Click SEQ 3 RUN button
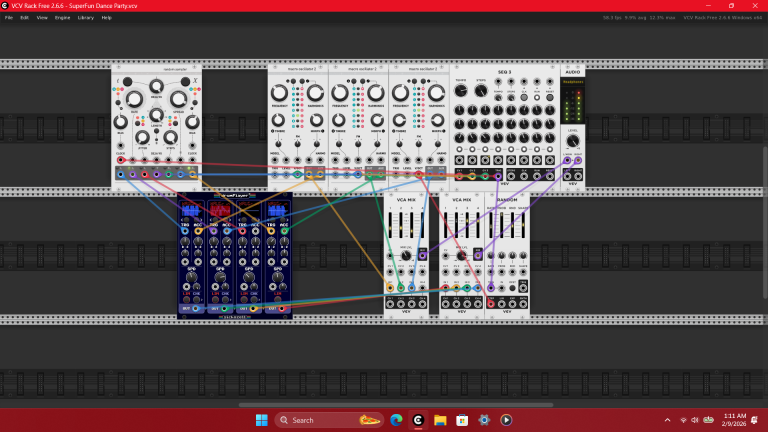Viewport: 768px width, 432px height. coord(537,97)
